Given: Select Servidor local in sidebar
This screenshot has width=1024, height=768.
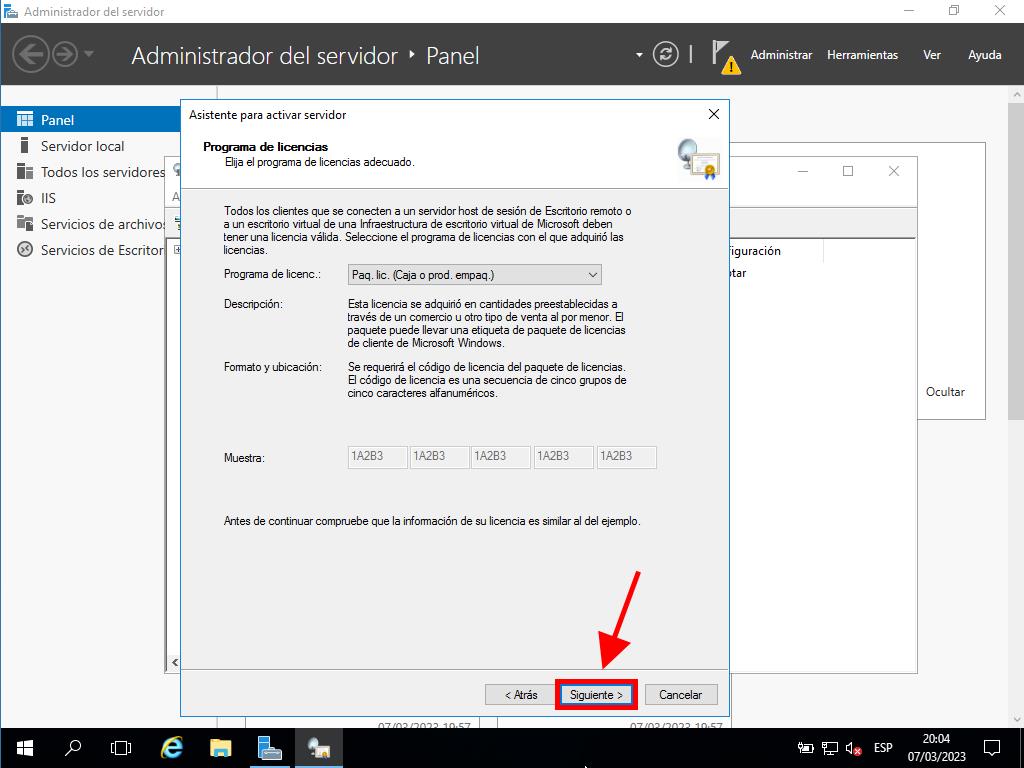Looking at the screenshot, I should [82, 146].
